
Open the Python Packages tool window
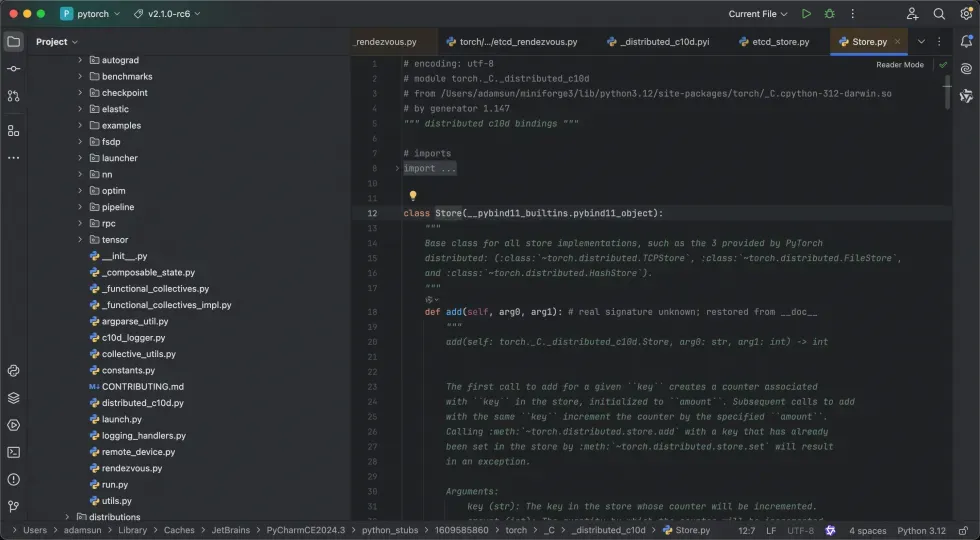click(x=14, y=398)
